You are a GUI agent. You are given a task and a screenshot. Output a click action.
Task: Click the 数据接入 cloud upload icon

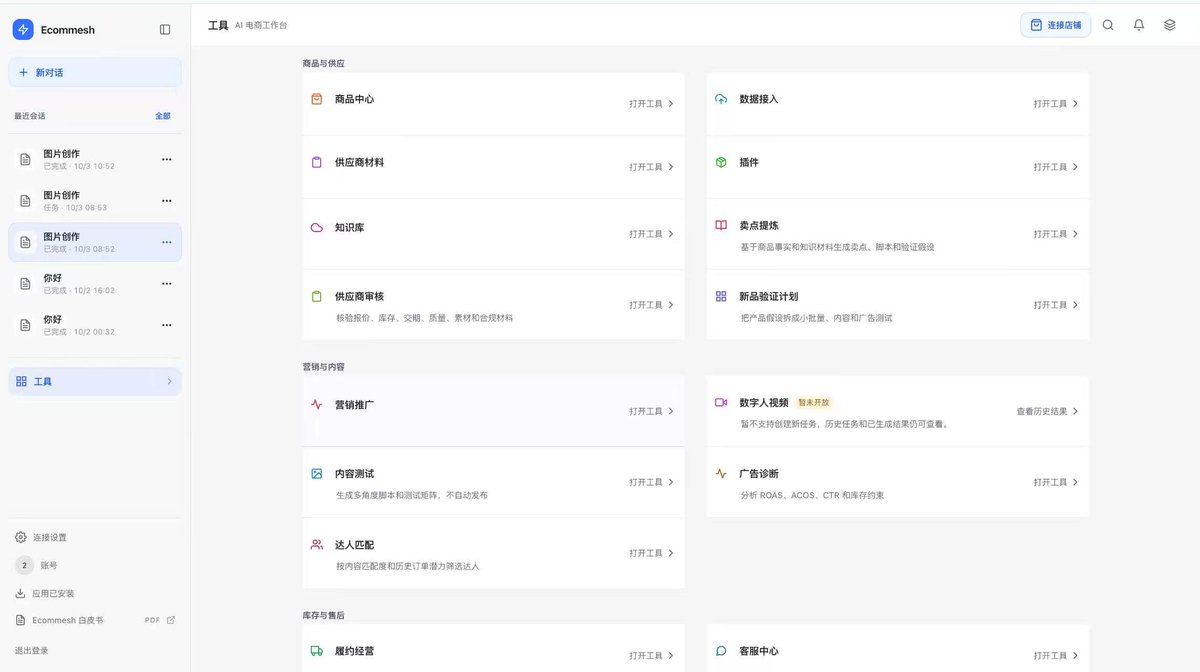coord(721,99)
